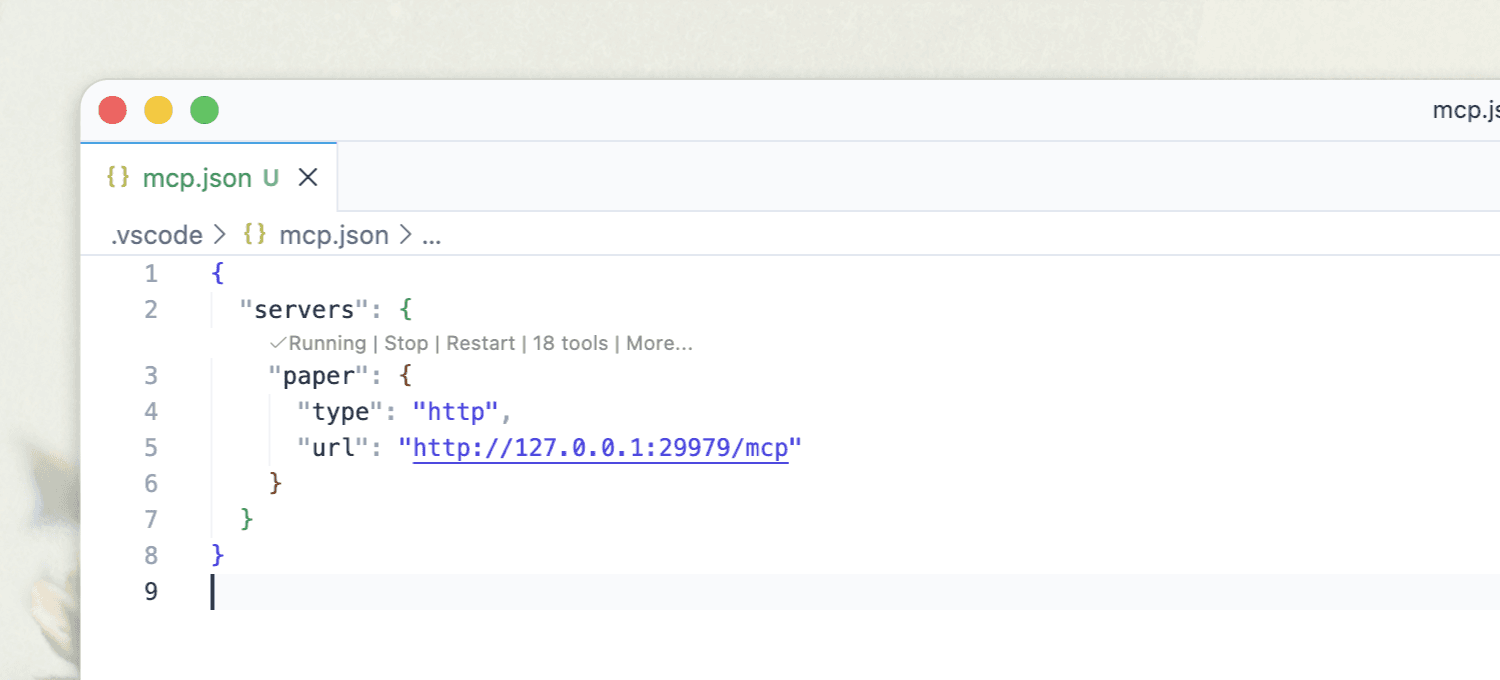Restart the paper MCP server
1500x680 pixels.
(480, 343)
